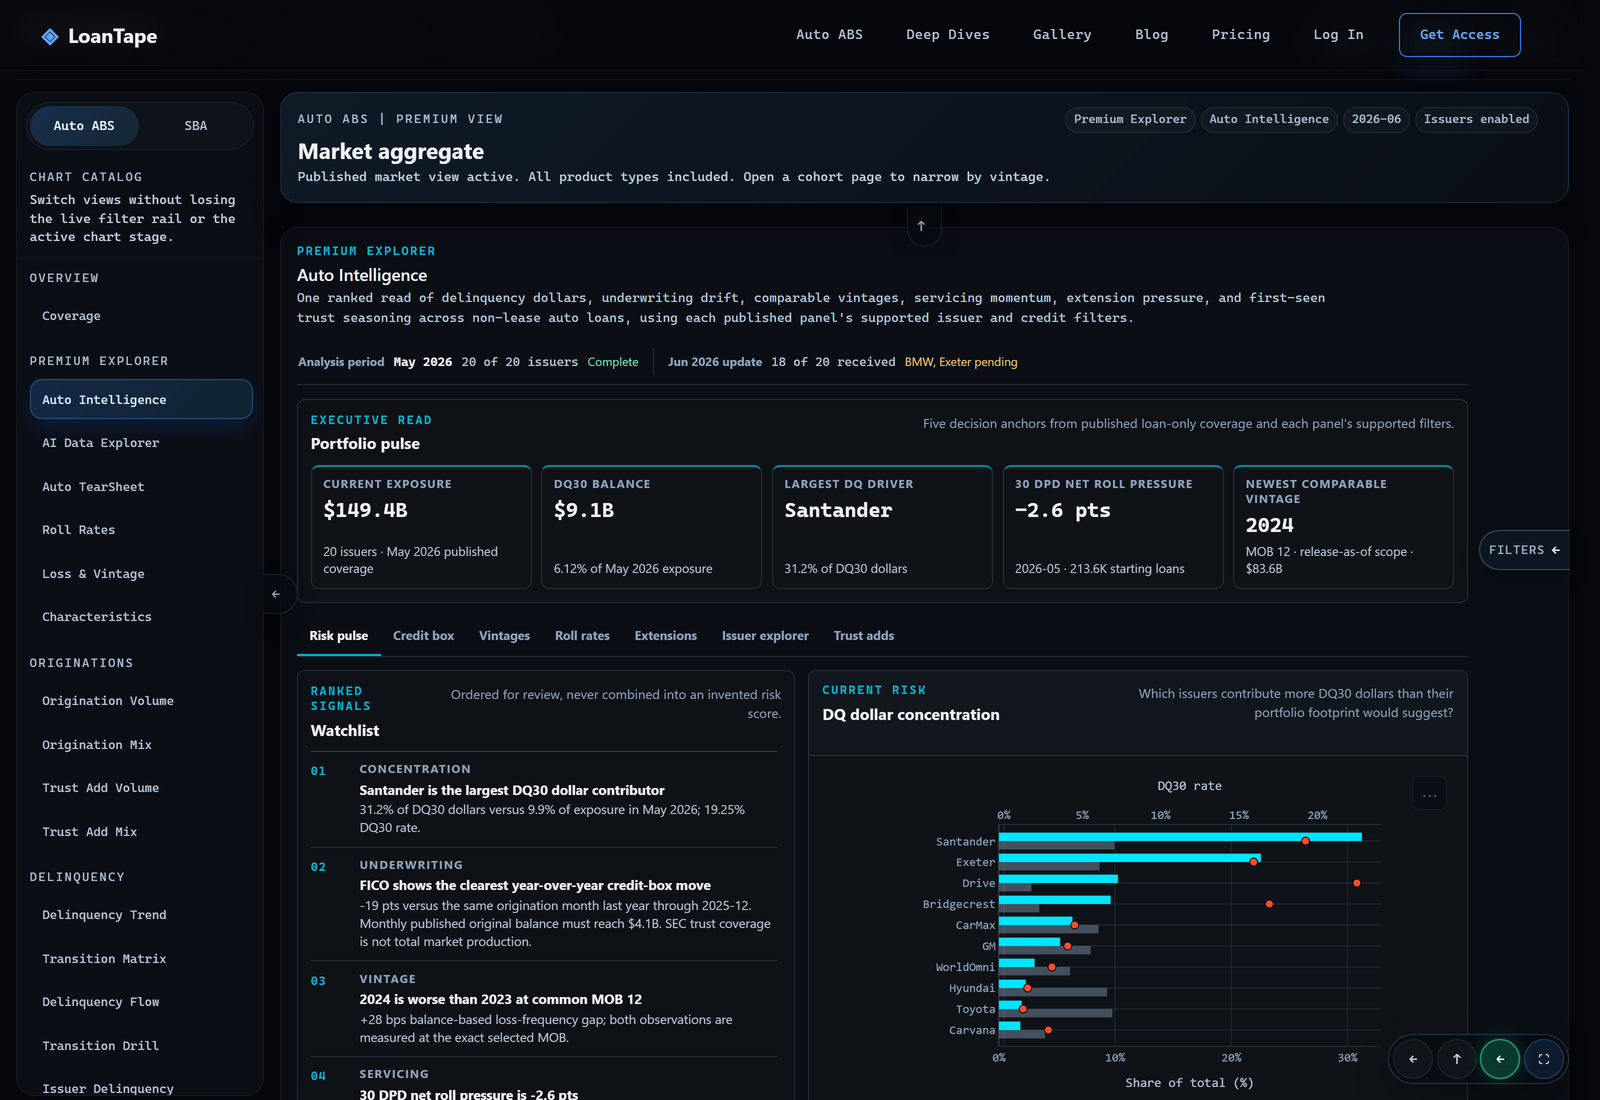1600x1100 pixels.
Task: Click the green left arrow floating button
Action: point(1500,1059)
